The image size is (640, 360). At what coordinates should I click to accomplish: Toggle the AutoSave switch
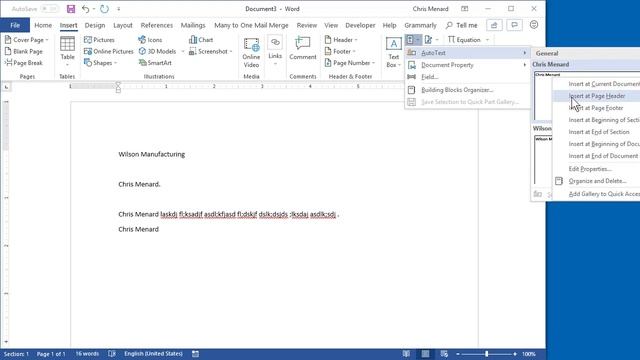(49, 9)
